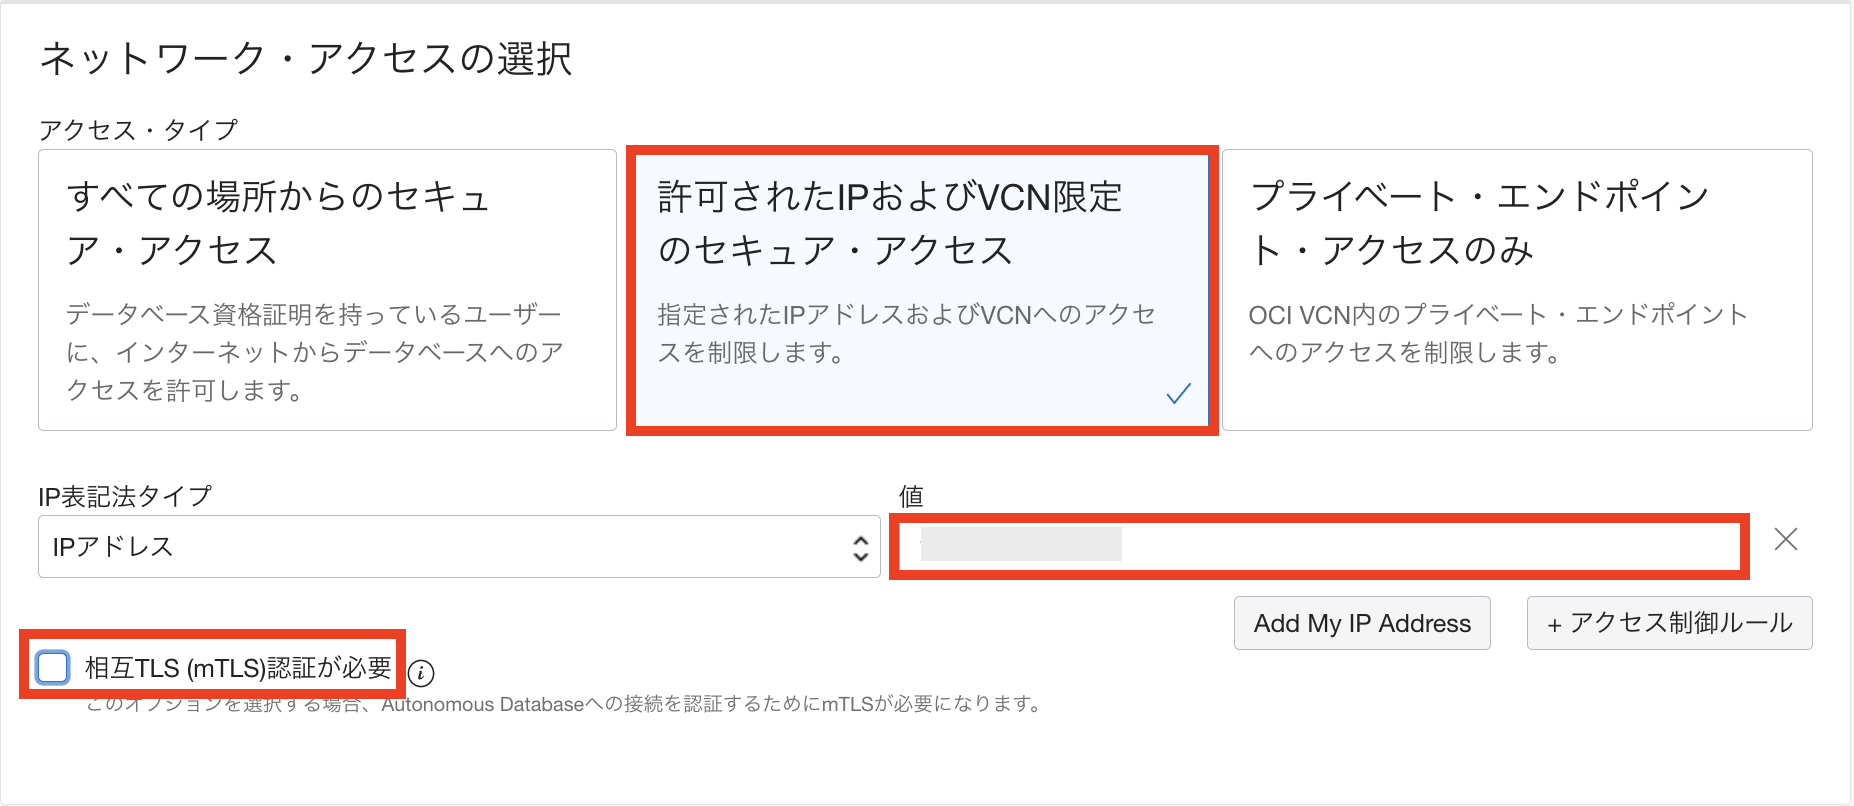The height and width of the screenshot is (806, 1854).
Task: Click the + アクセス制御ルール button
Action: (x=1668, y=622)
